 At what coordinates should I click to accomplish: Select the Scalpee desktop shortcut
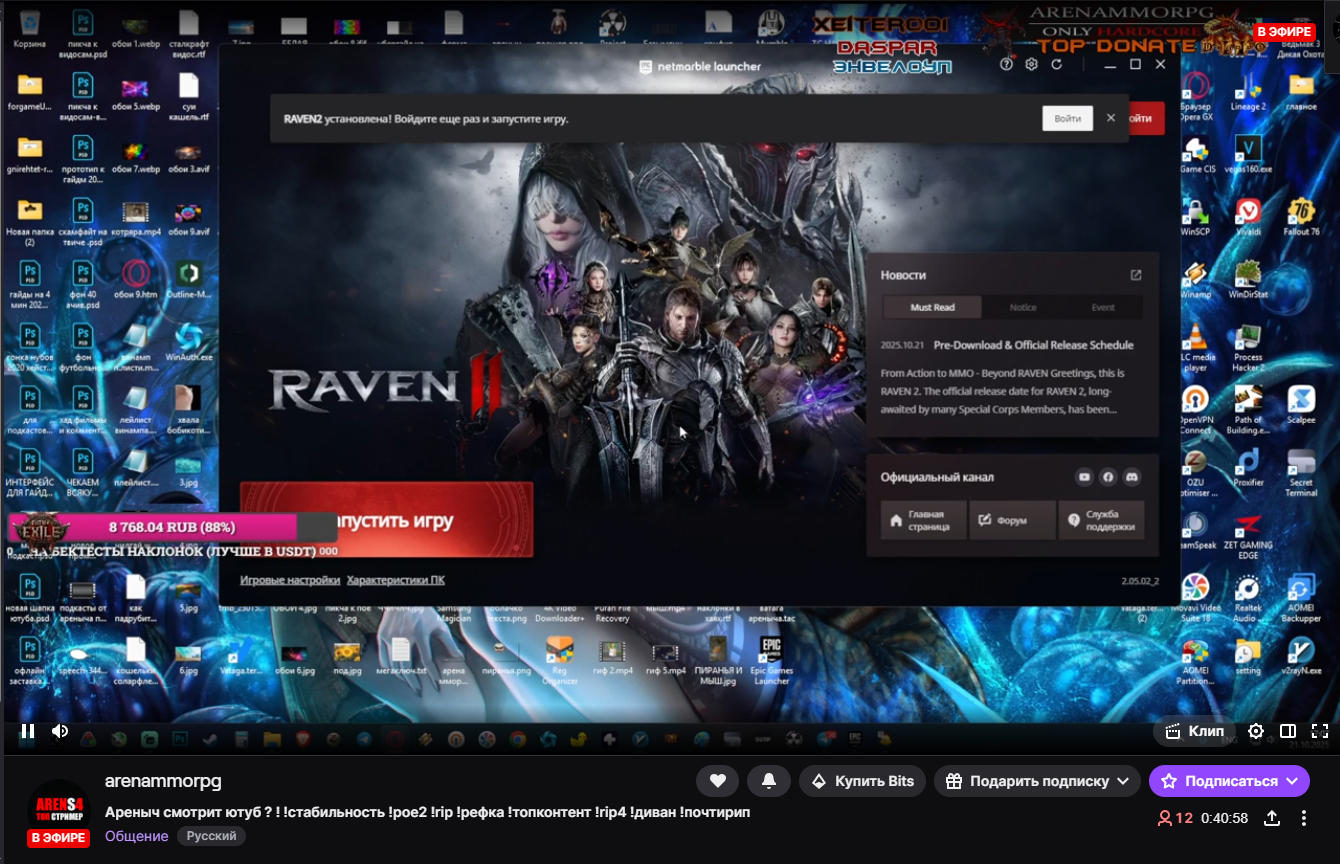pyautogui.click(x=1301, y=404)
